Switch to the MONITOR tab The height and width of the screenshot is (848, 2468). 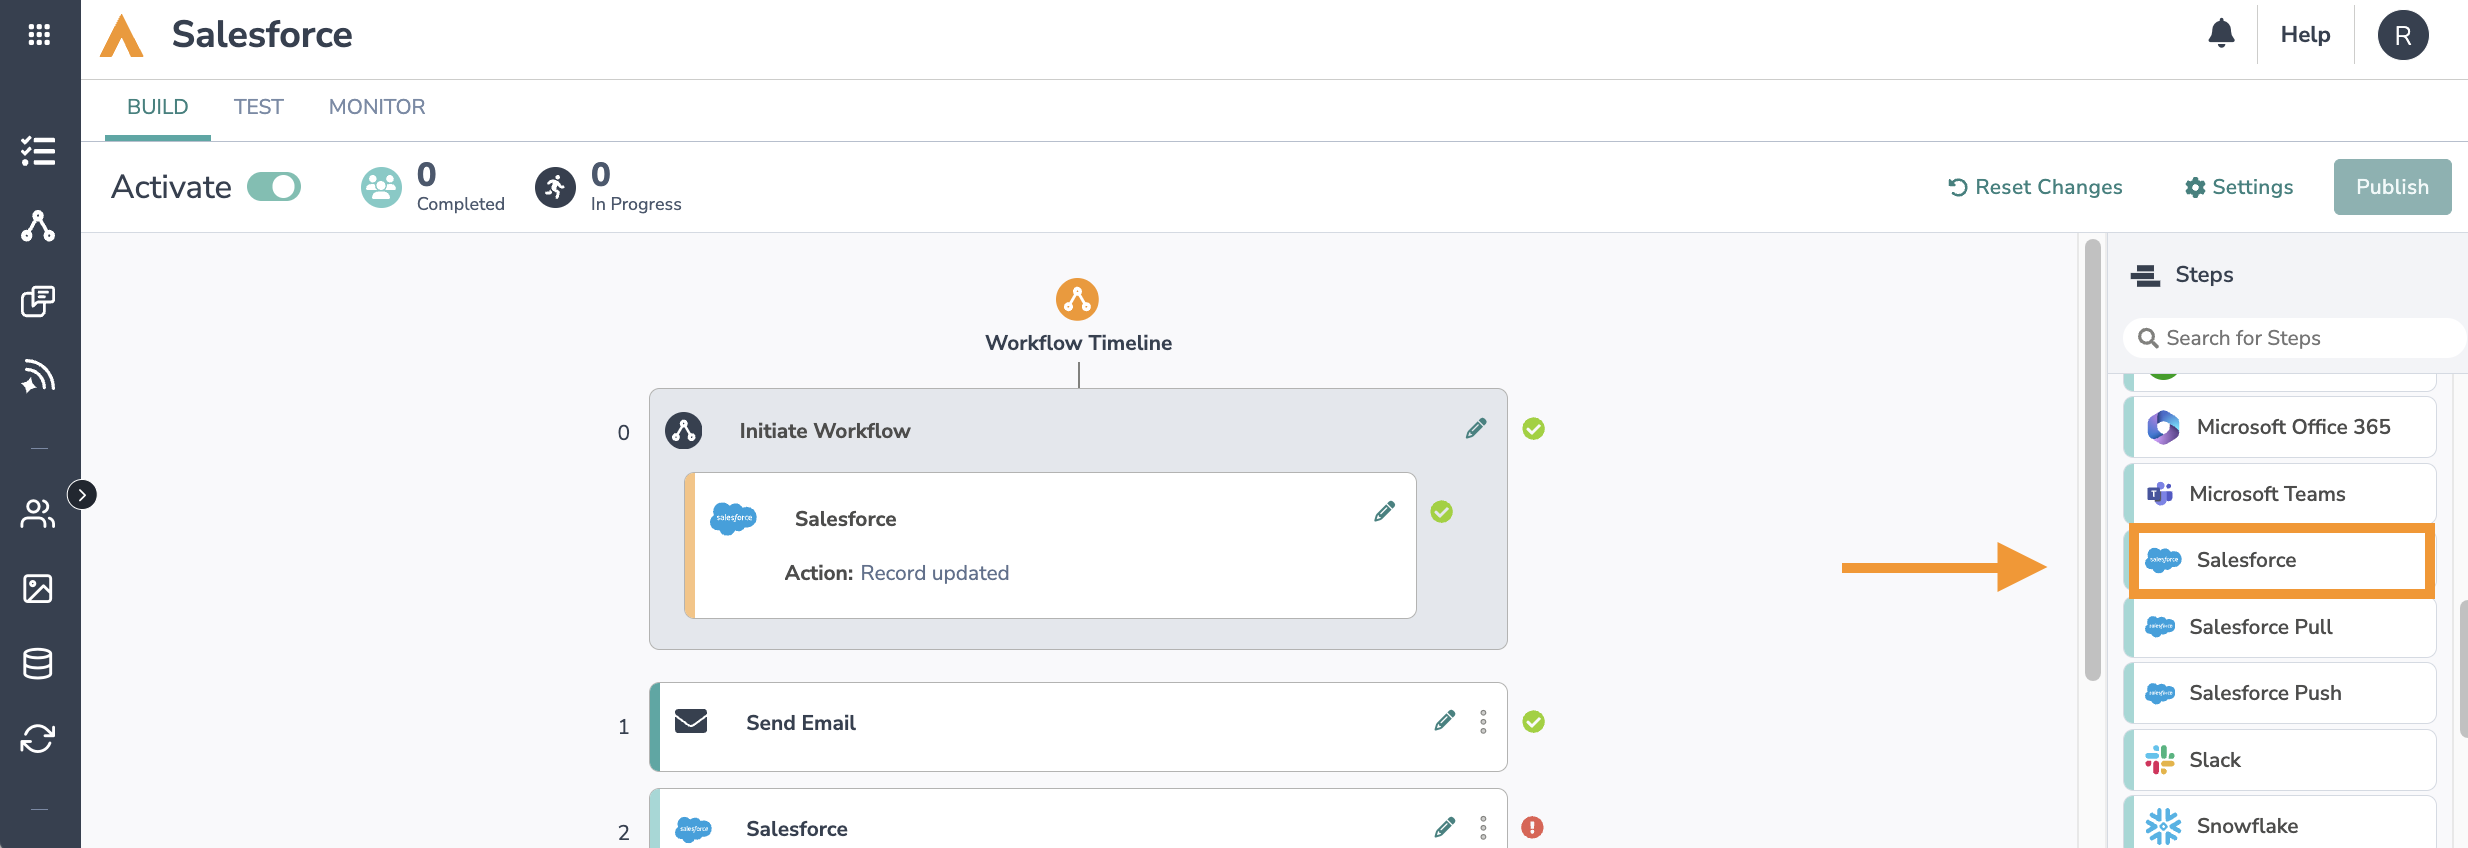377,107
